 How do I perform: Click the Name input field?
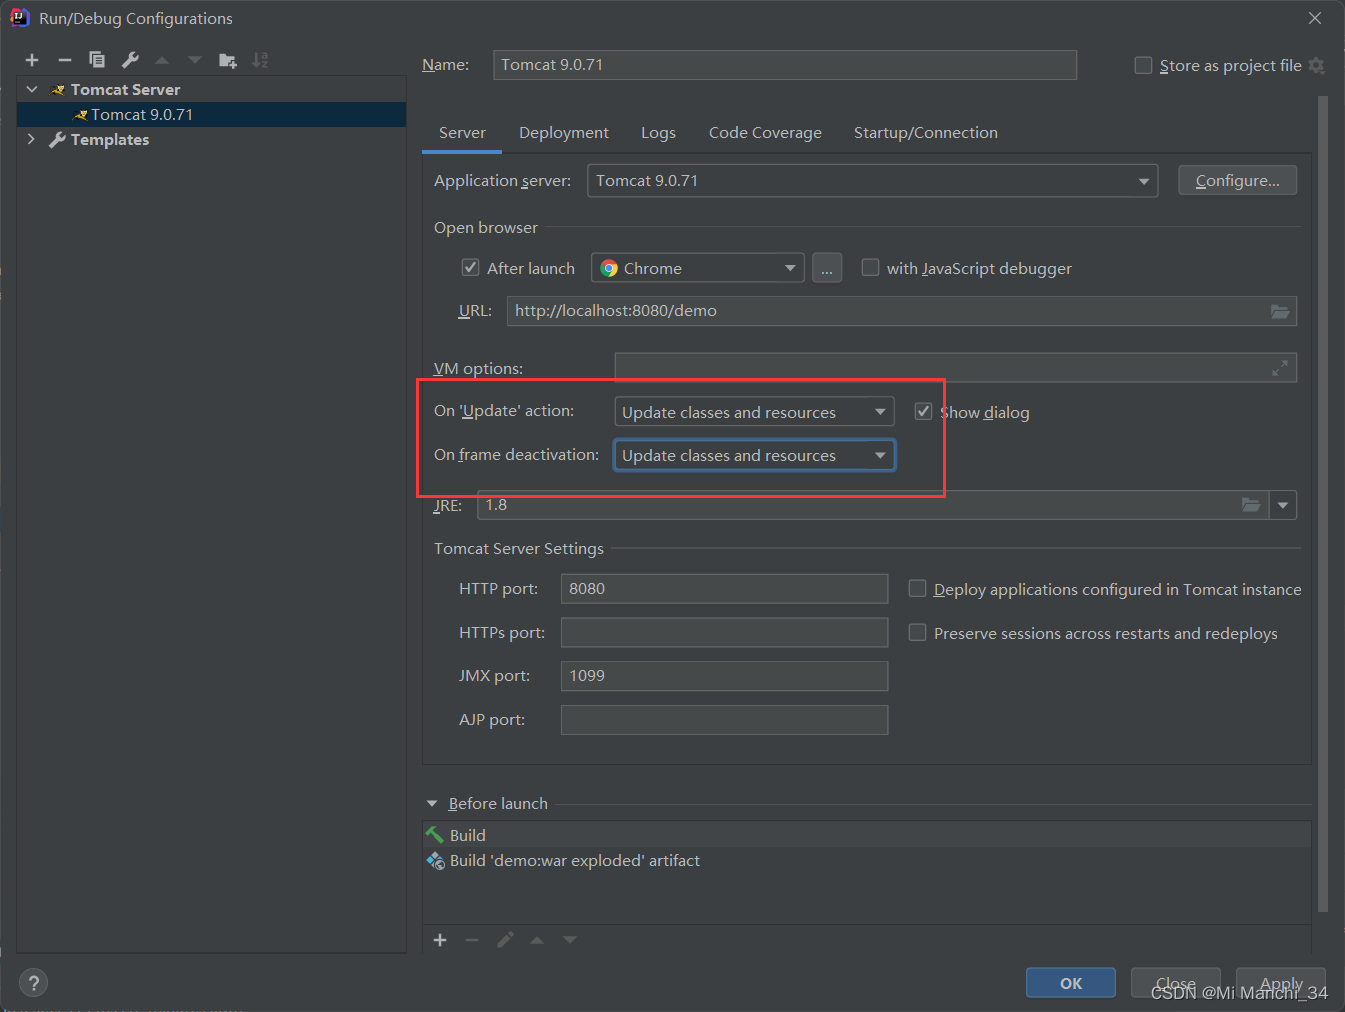tap(785, 65)
